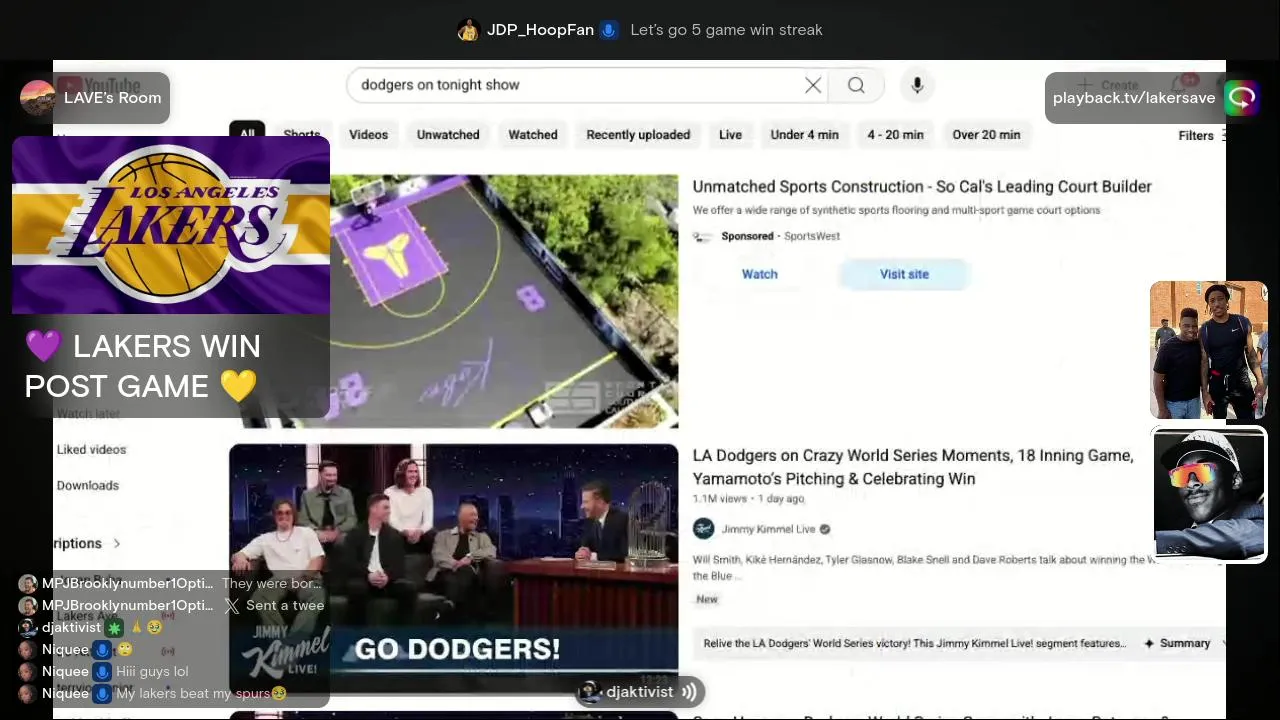Image resolution: width=1280 pixels, height=720 pixels.
Task: Click the playback.tv/lakersave link
Action: click(1134, 98)
